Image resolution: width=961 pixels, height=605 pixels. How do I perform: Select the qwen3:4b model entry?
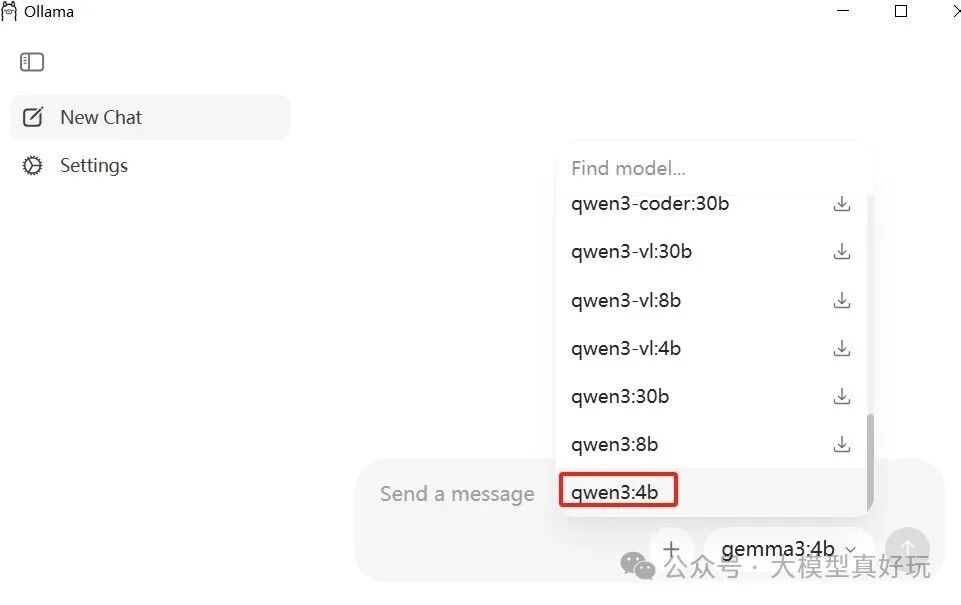point(712,492)
